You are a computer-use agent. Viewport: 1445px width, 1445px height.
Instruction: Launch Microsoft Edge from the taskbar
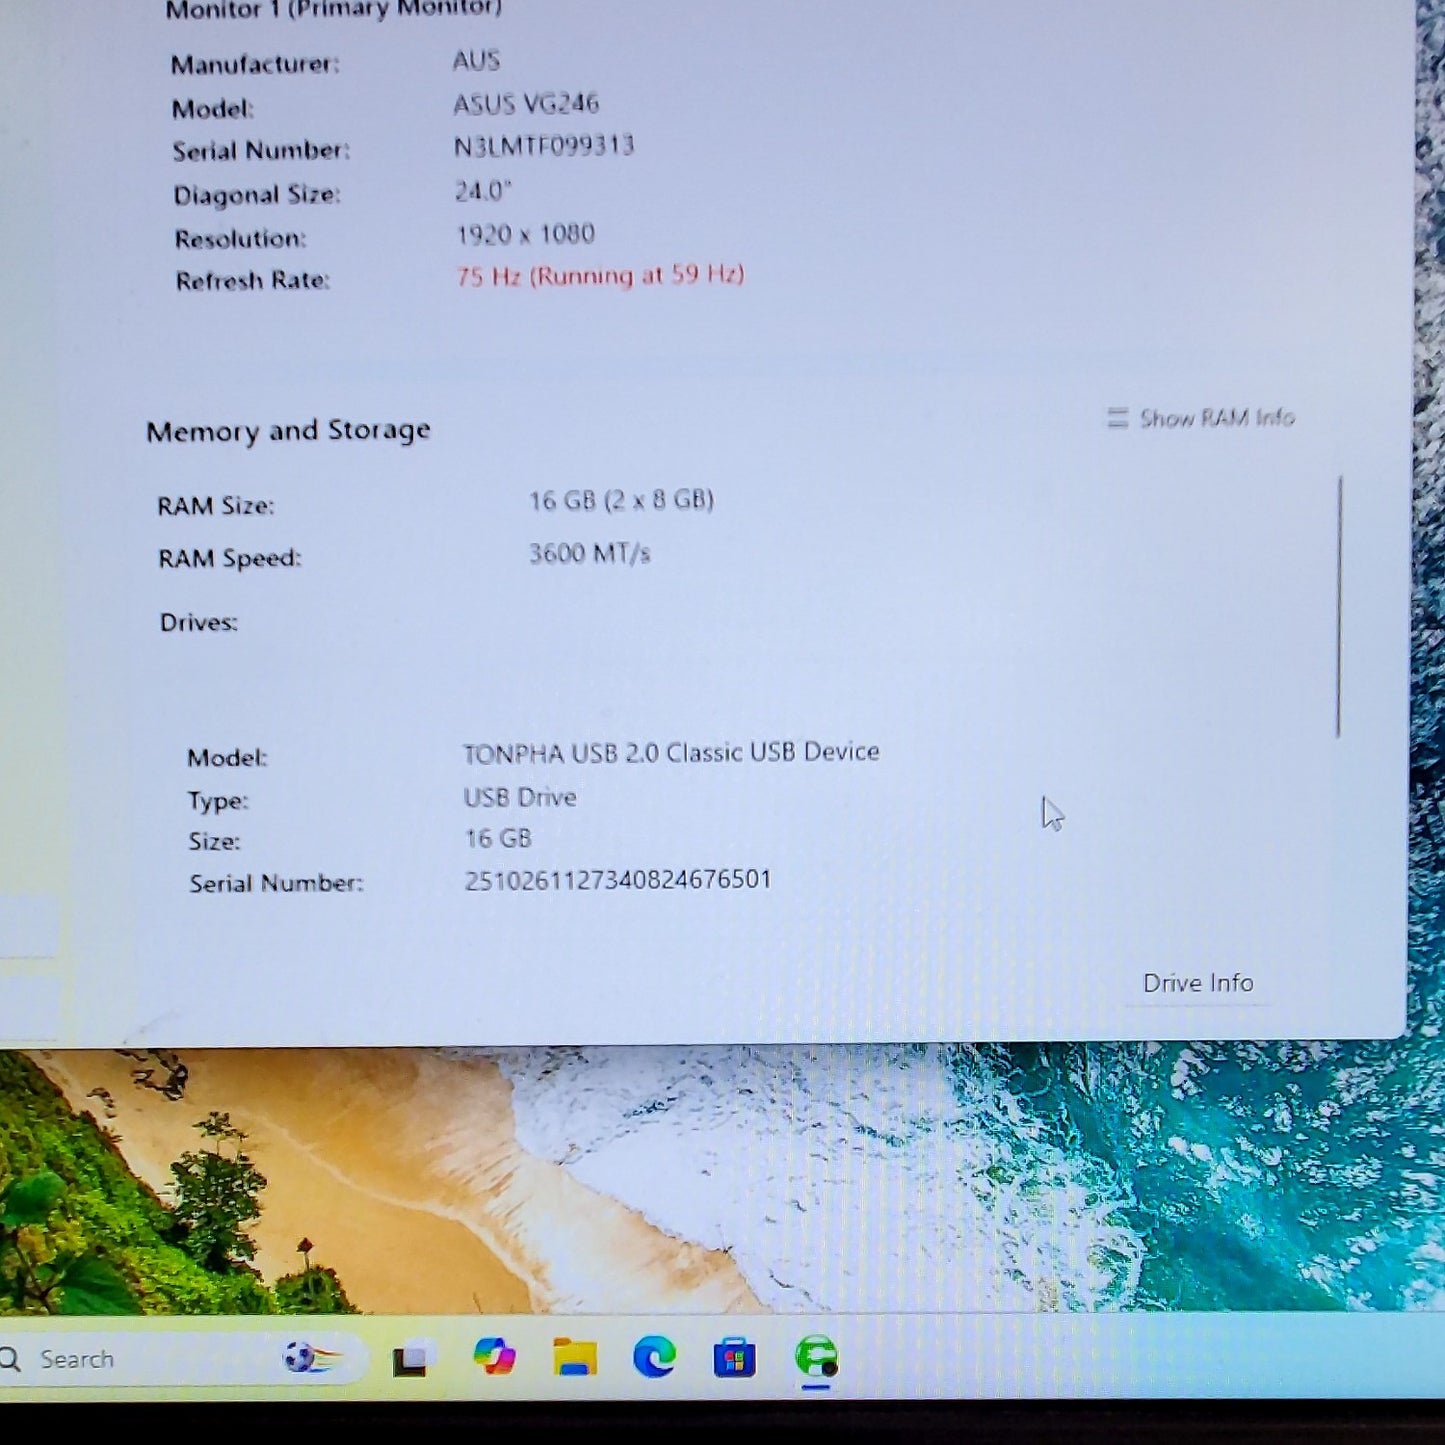(655, 1357)
